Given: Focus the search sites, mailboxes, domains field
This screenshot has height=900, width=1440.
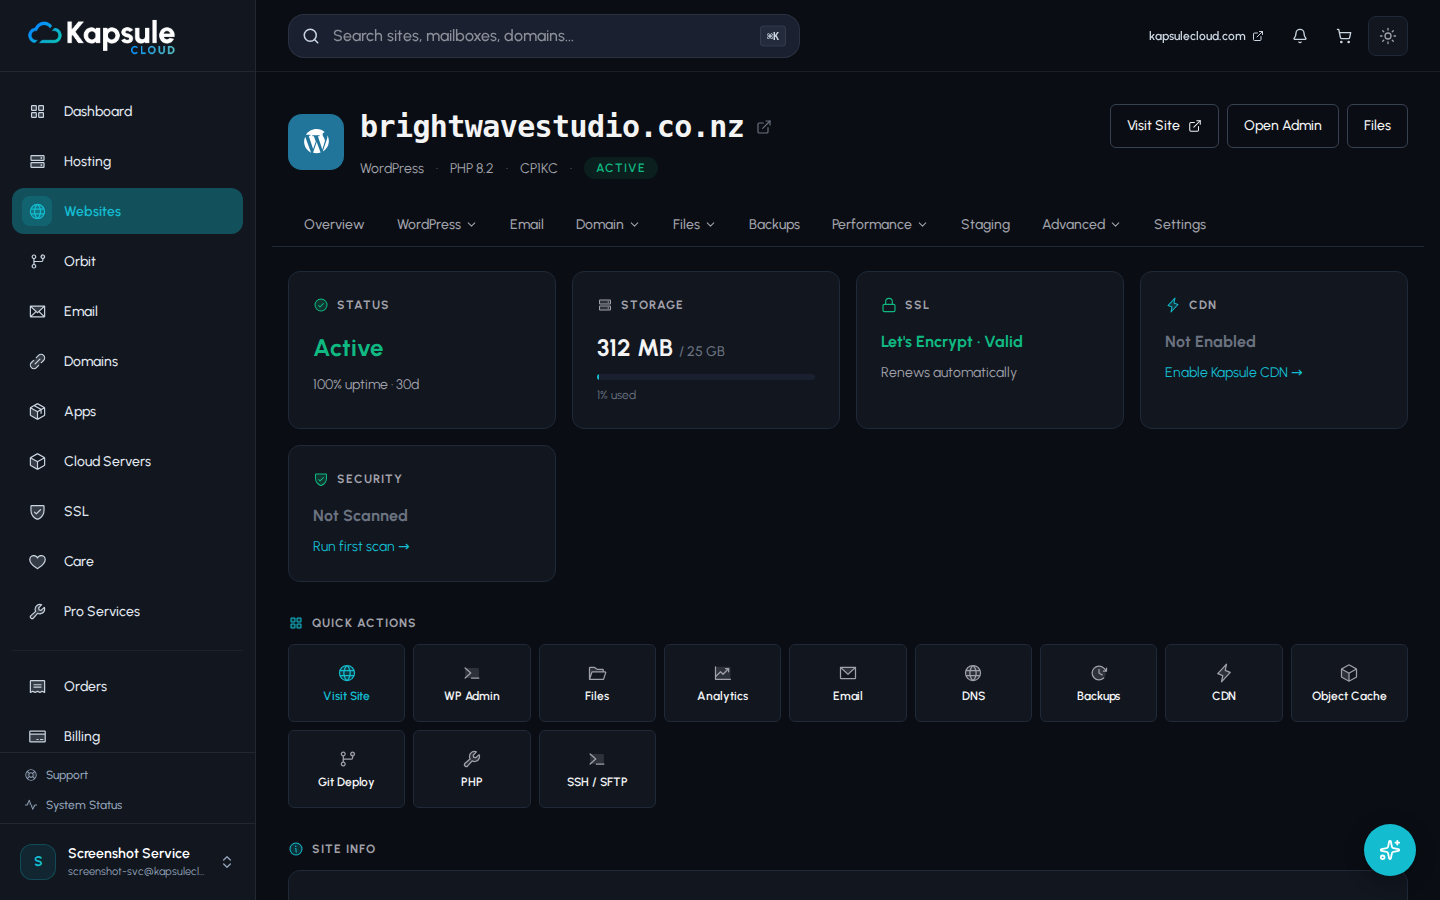Looking at the screenshot, I should [x=544, y=36].
